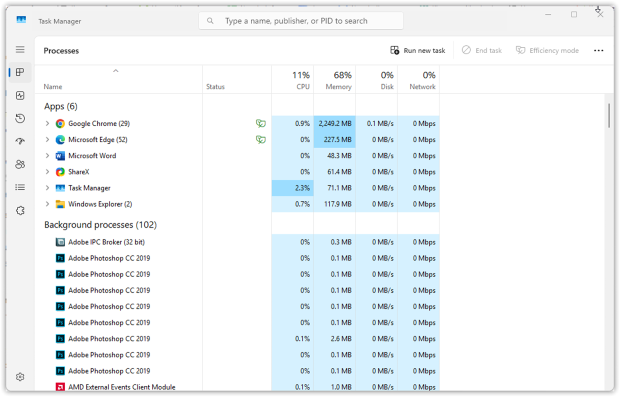Click the Run new task button
620x397 pixels.
pyautogui.click(x=418, y=51)
